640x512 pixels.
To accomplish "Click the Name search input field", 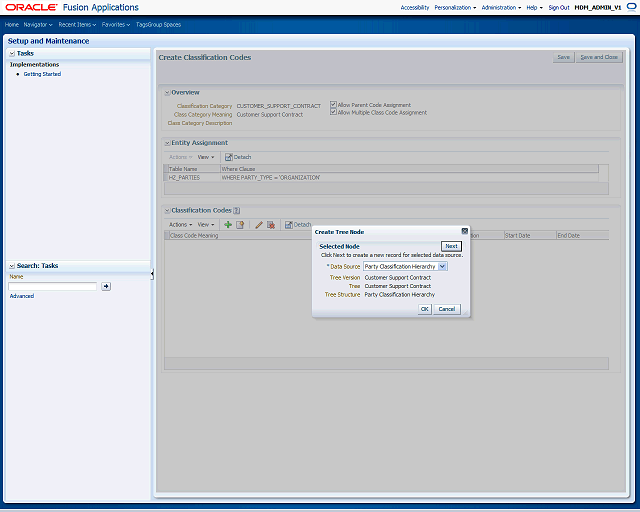I will [52, 286].
